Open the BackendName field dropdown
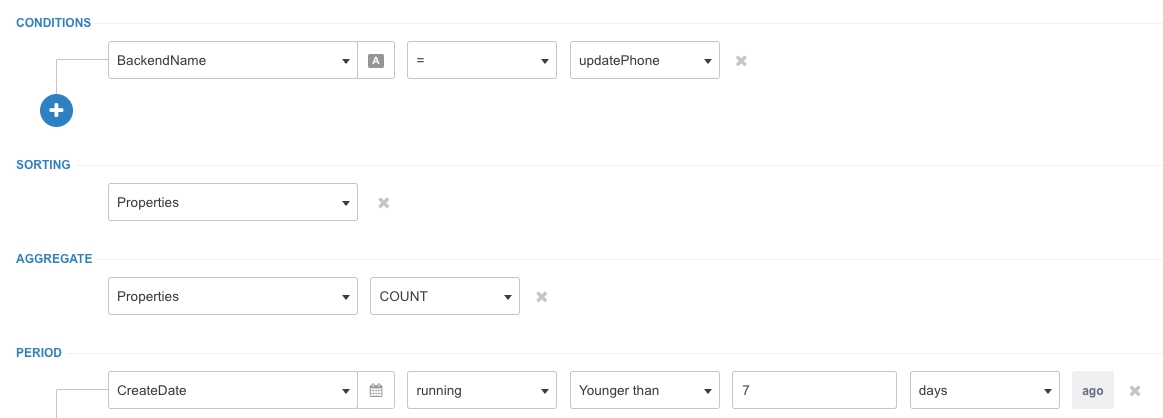The height and width of the screenshot is (418, 1163). tap(232, 60)
